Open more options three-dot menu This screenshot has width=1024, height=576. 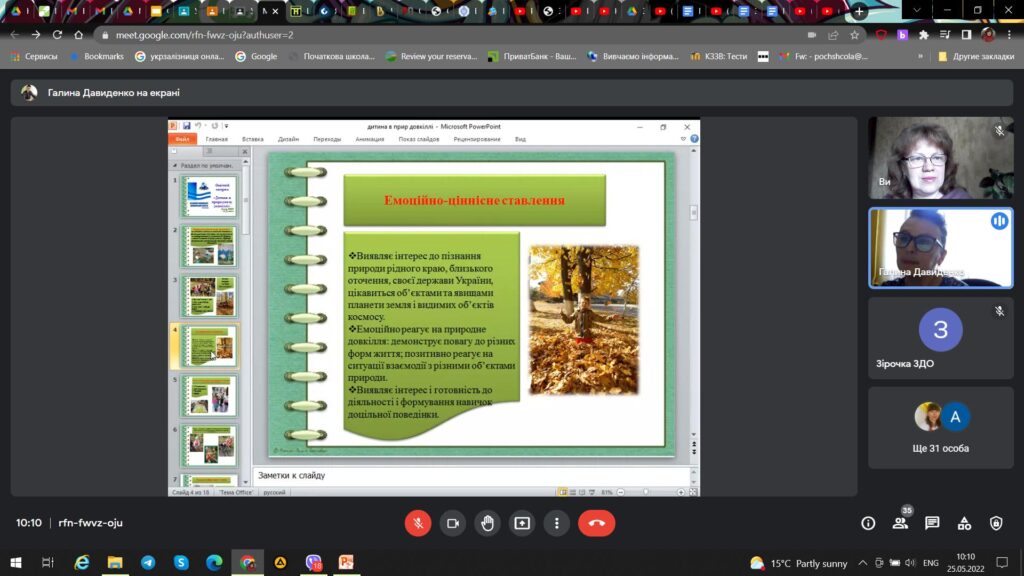556,523
